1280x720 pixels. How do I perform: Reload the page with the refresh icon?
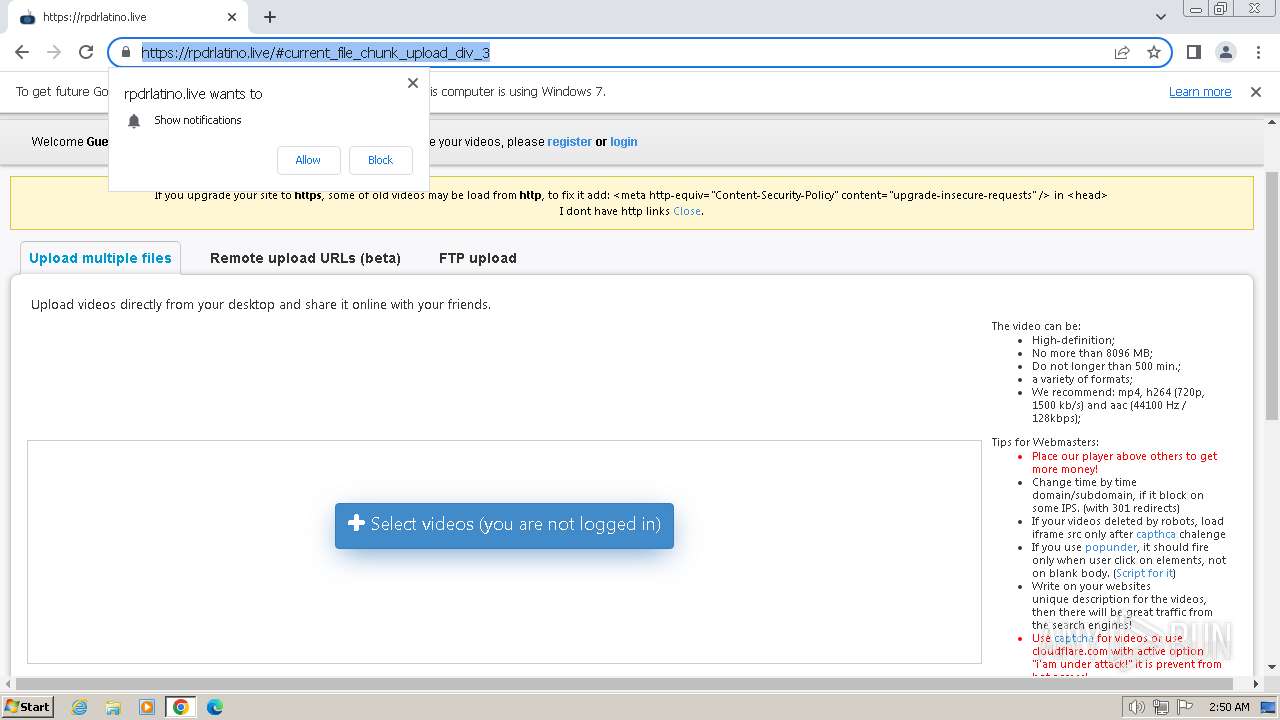tap(86, 52)
